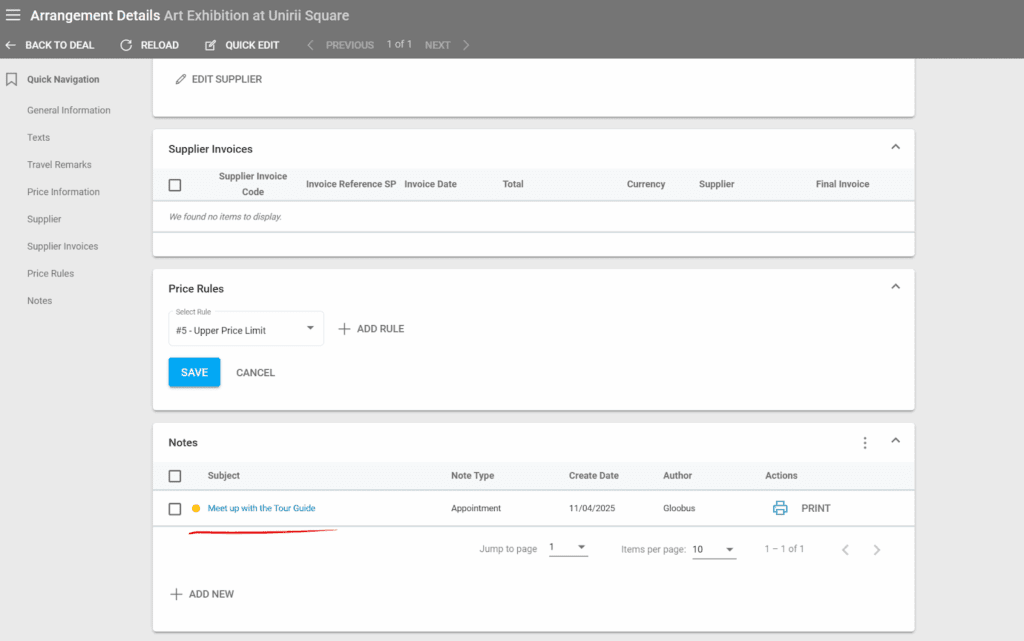Click the plus icon beside Add Rule

tap(344, 329)
